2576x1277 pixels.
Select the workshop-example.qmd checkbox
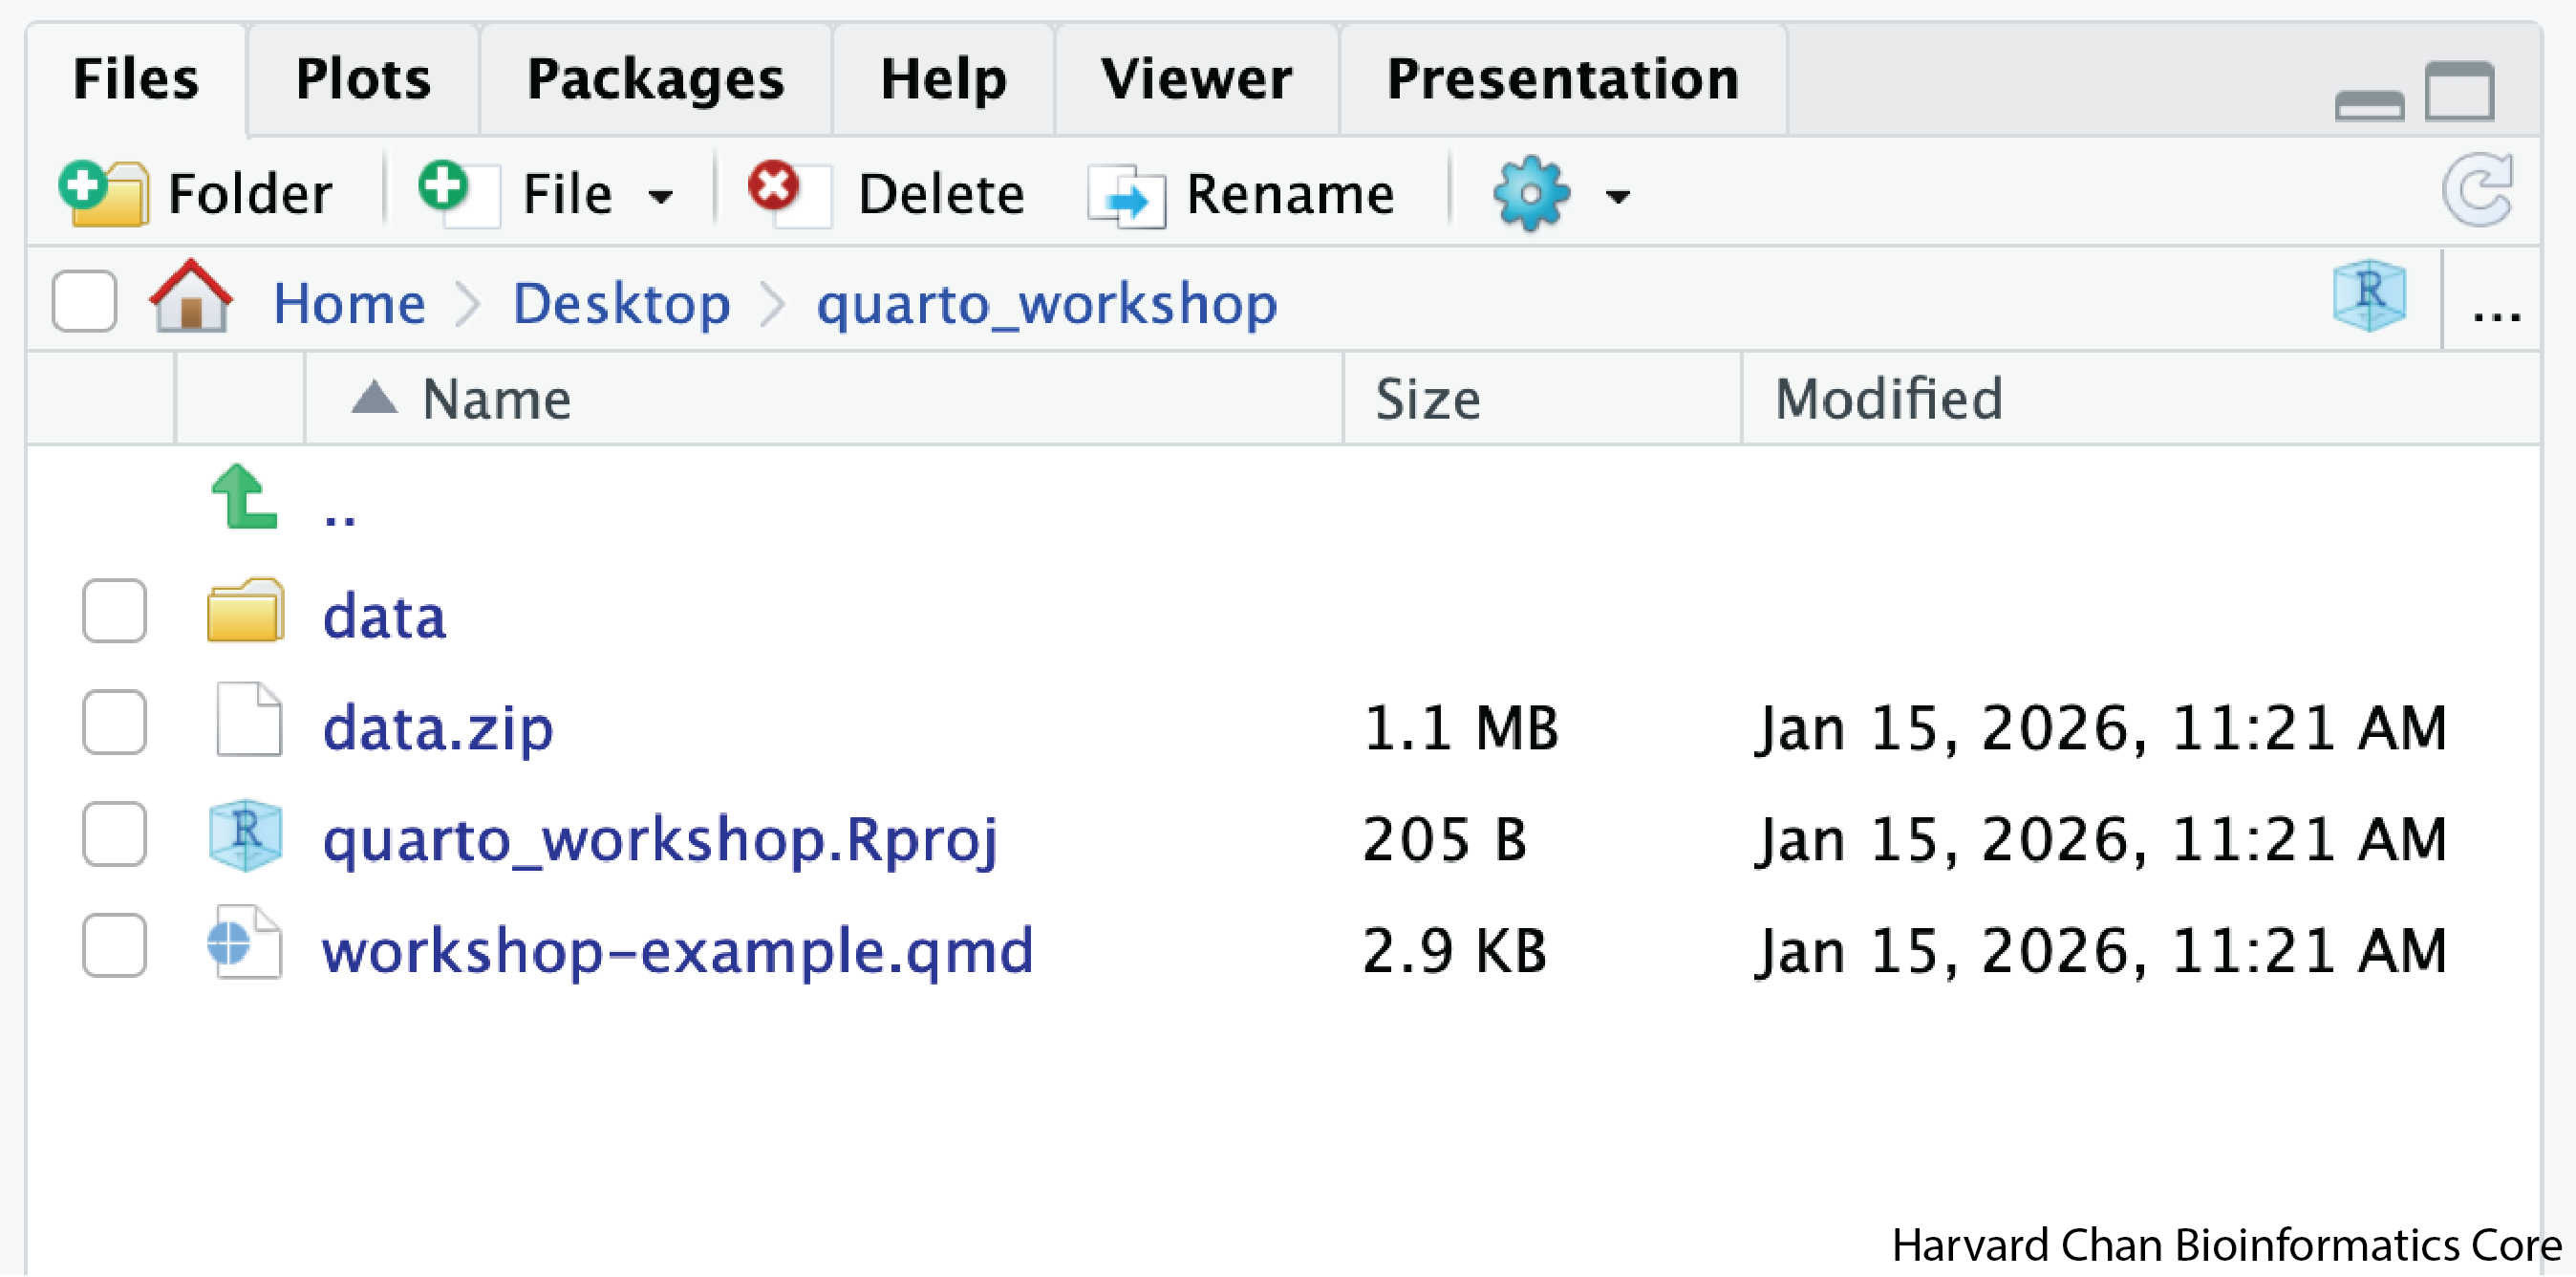tap(114, 946)
